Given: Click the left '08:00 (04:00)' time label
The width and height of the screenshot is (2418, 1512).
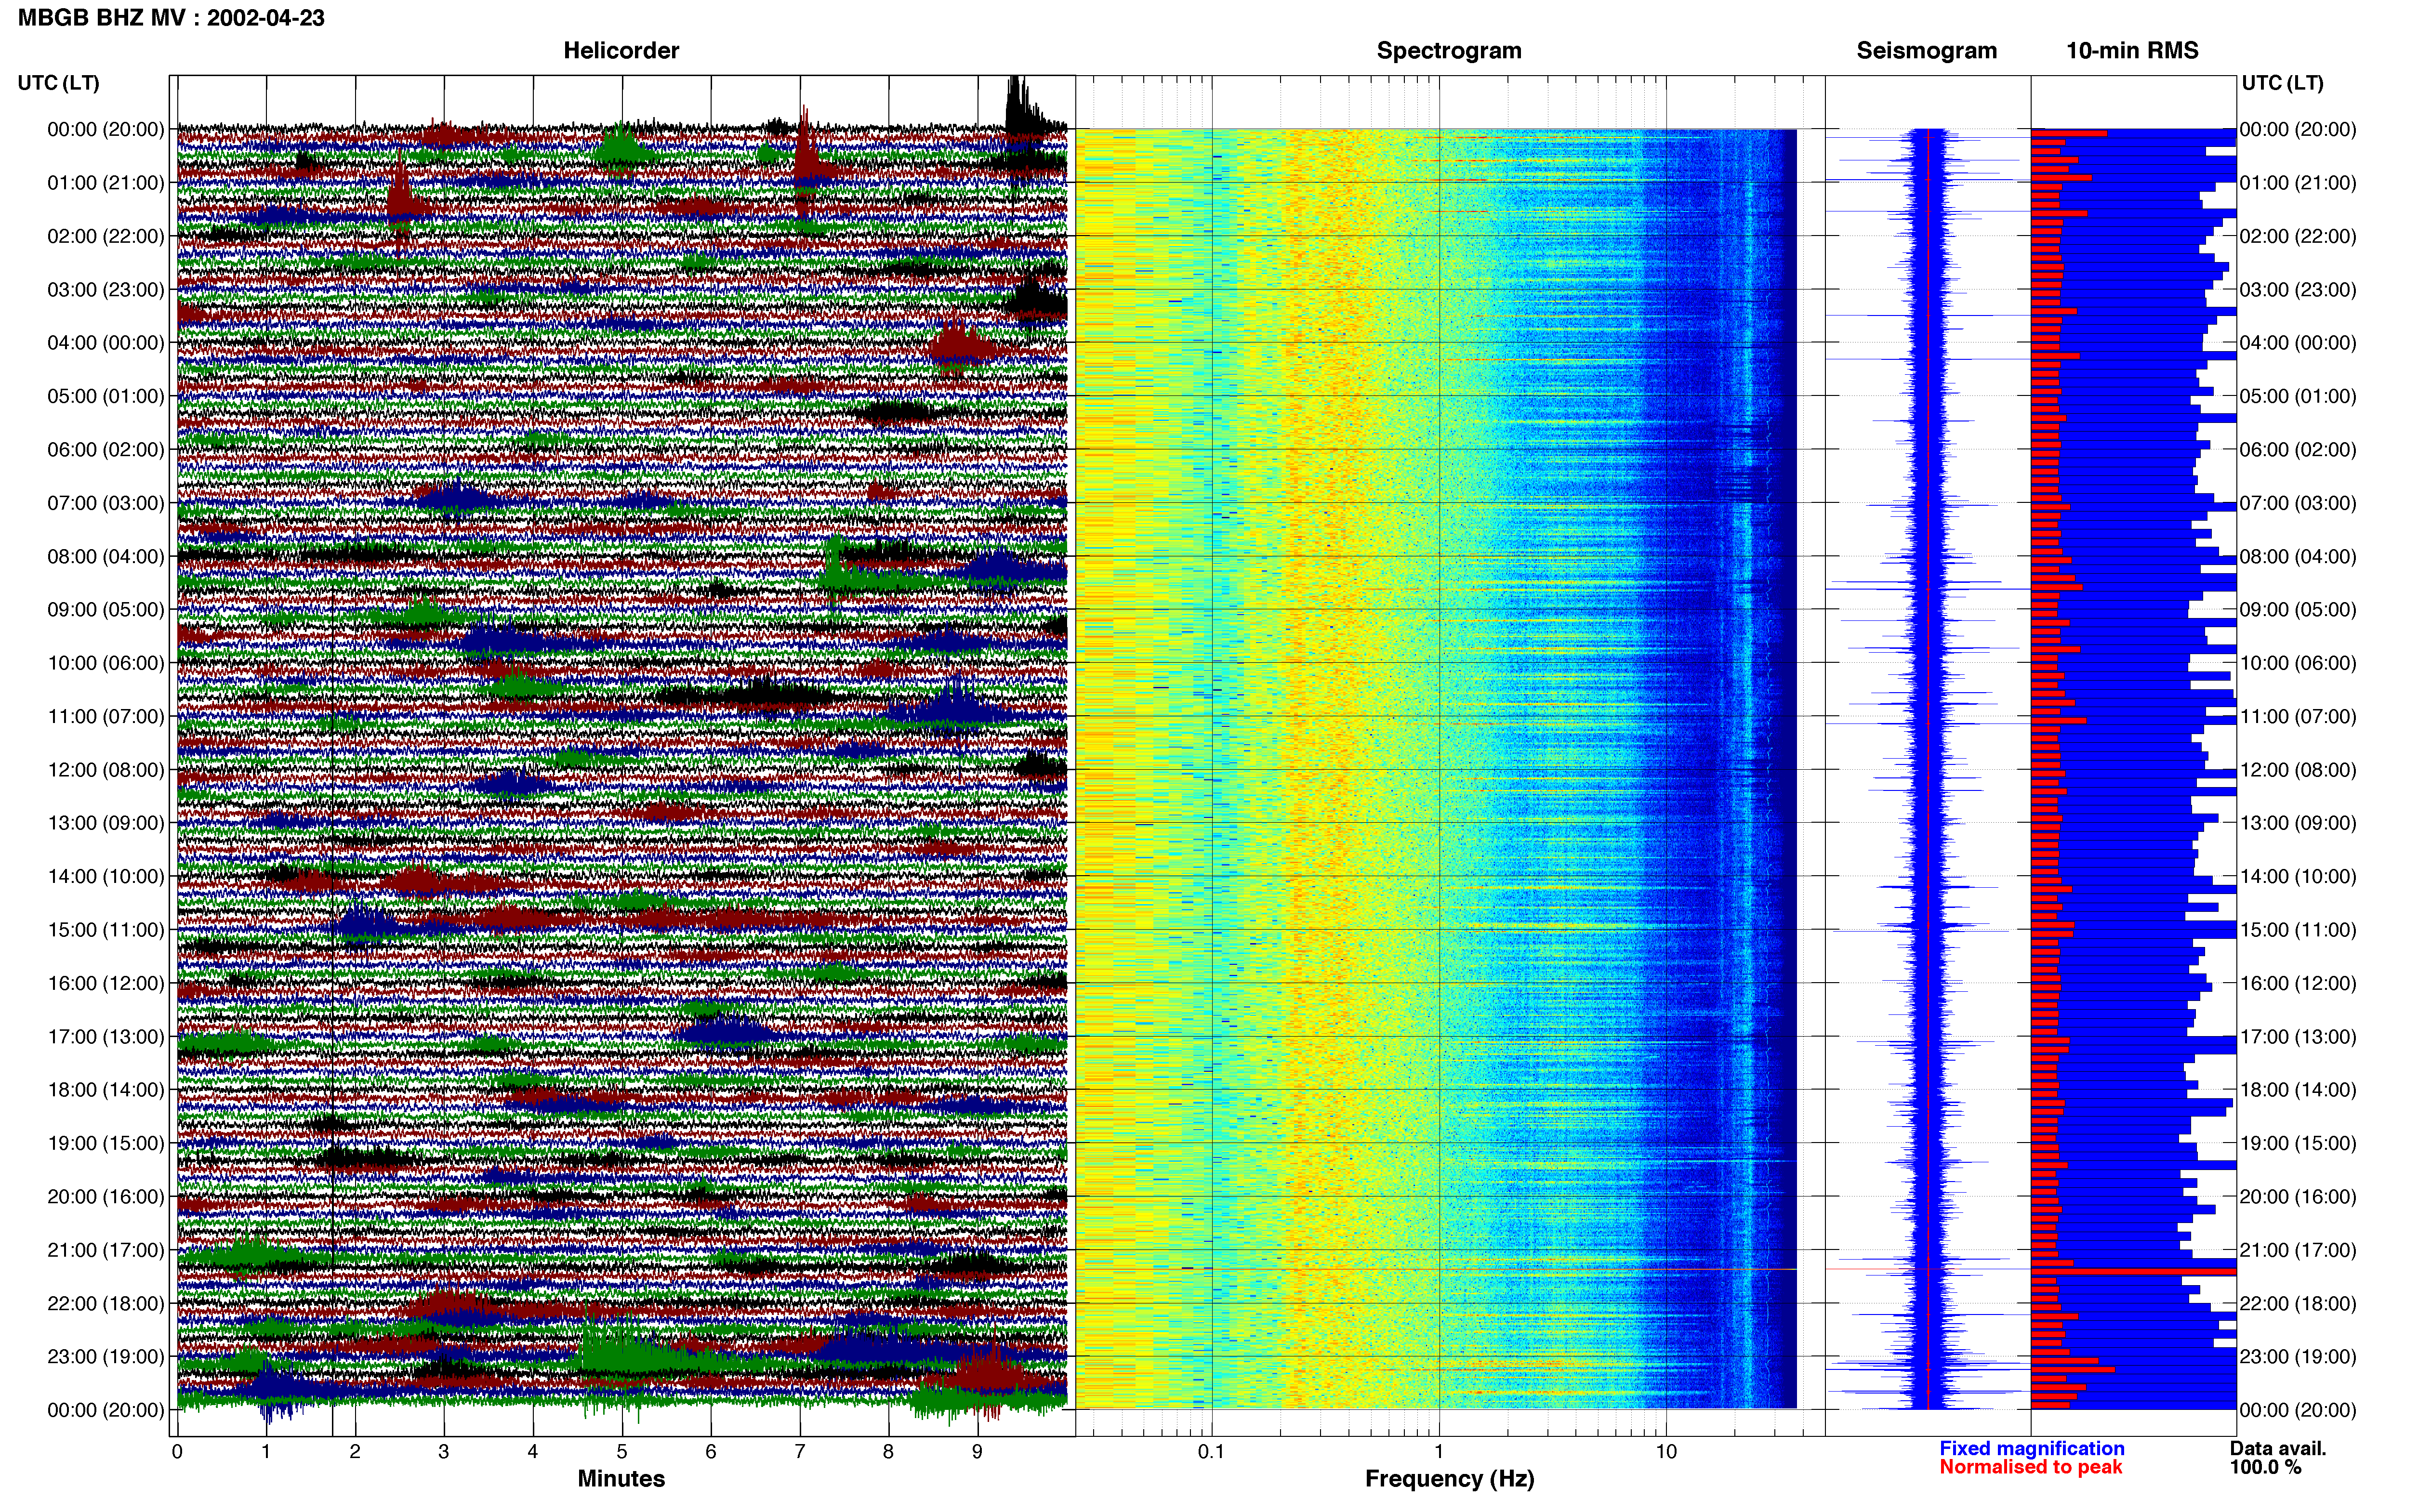Looking at the screenshot, I should coord(105,557).
